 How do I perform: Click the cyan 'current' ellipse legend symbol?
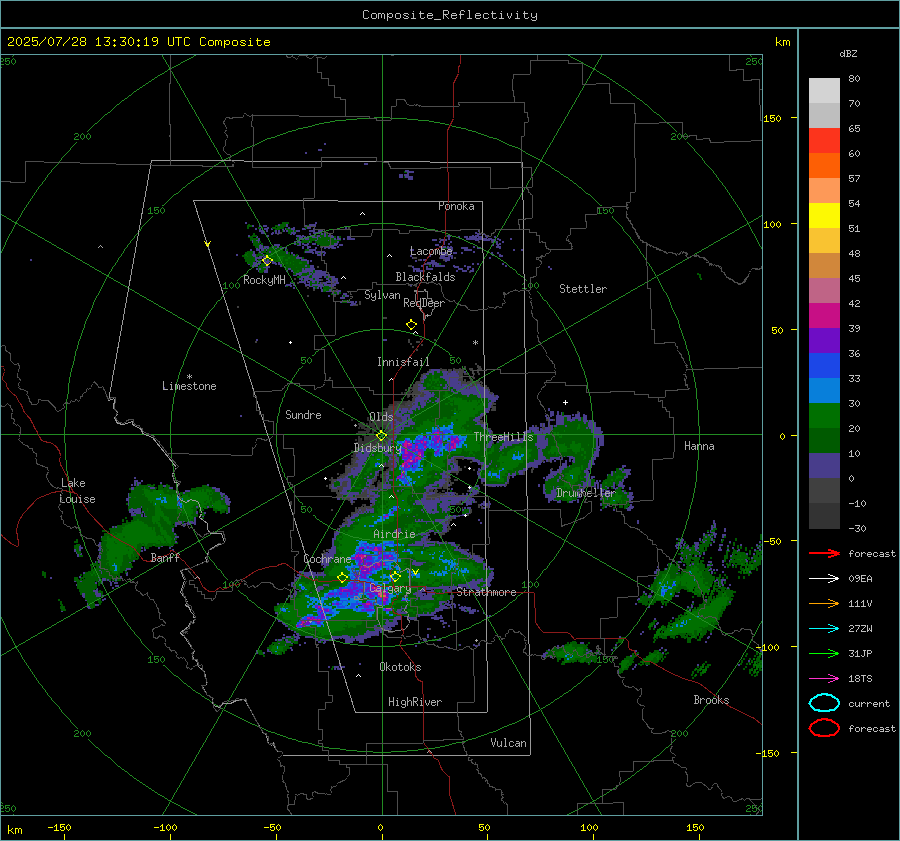click(x=824, y=703)
